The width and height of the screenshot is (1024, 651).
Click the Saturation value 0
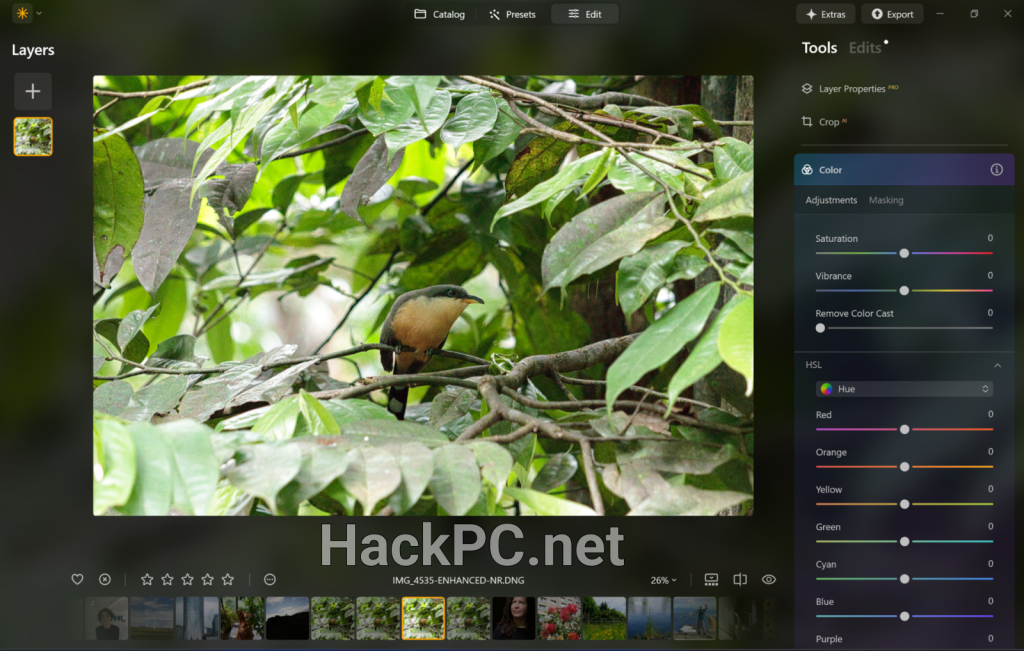(990, 238)
